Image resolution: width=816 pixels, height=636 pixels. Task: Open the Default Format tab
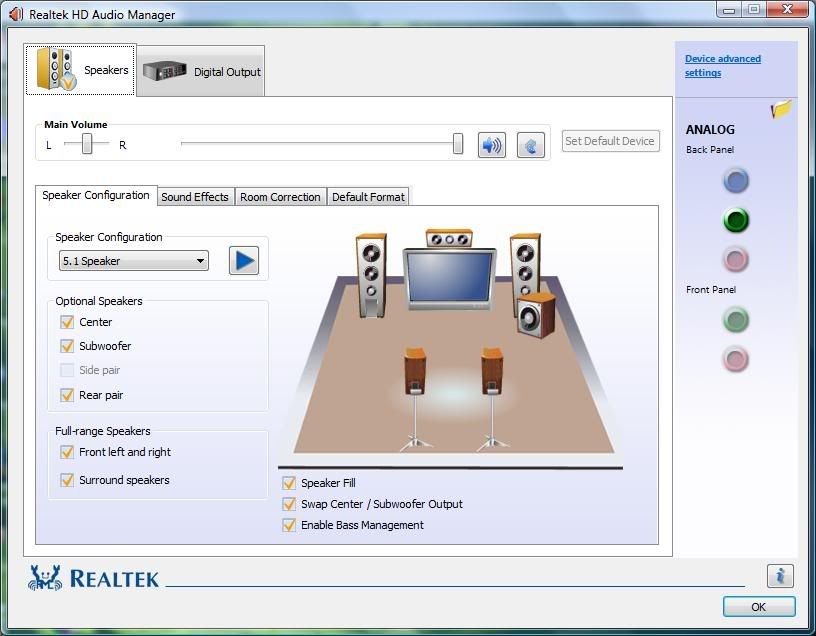tap(368, 197)
